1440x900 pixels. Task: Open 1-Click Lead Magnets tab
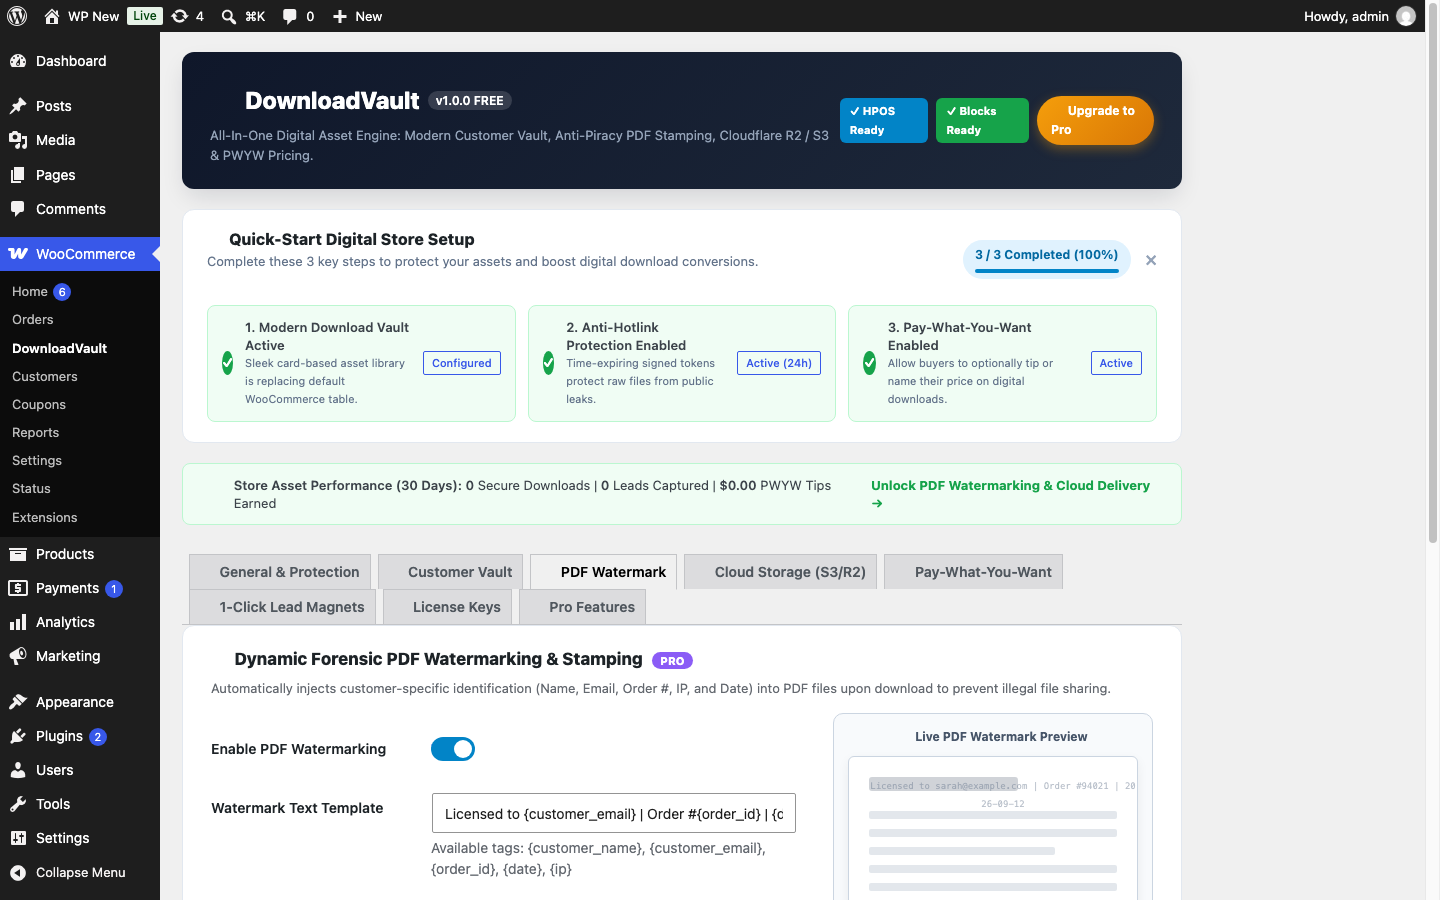tap(283, 607)
